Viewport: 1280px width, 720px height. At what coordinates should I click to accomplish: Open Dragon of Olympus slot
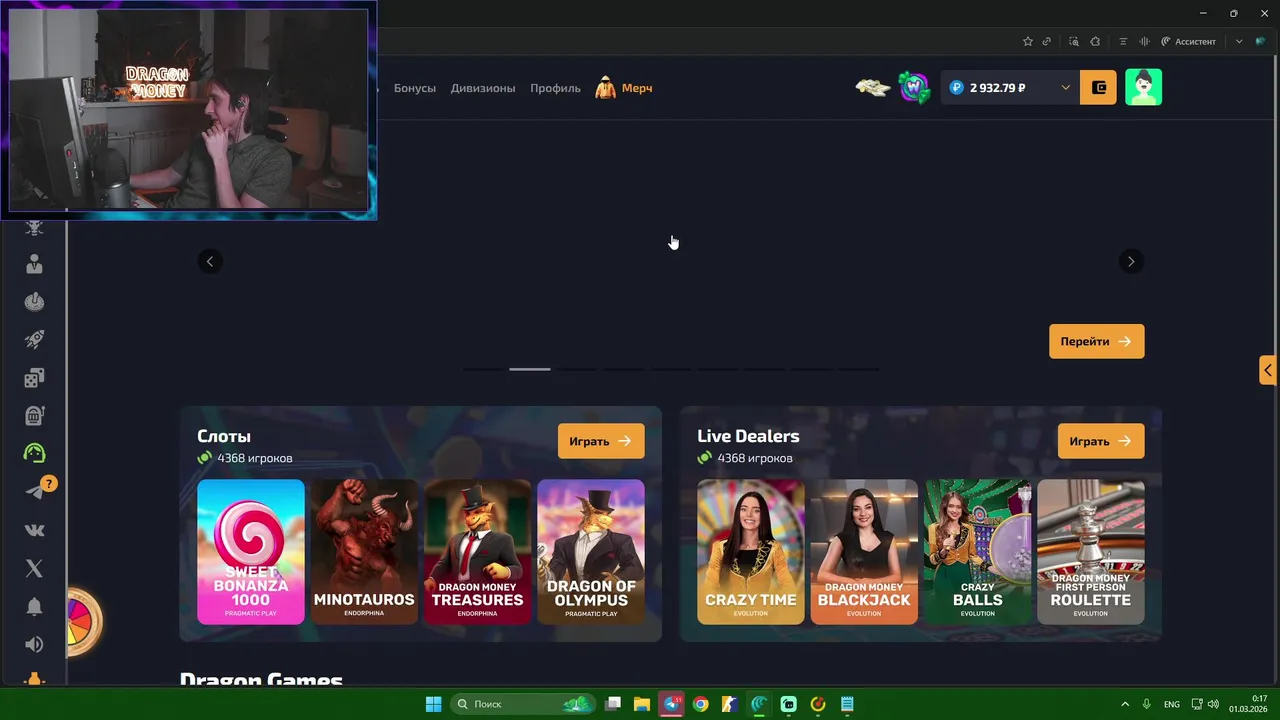[x=591, y=552]
